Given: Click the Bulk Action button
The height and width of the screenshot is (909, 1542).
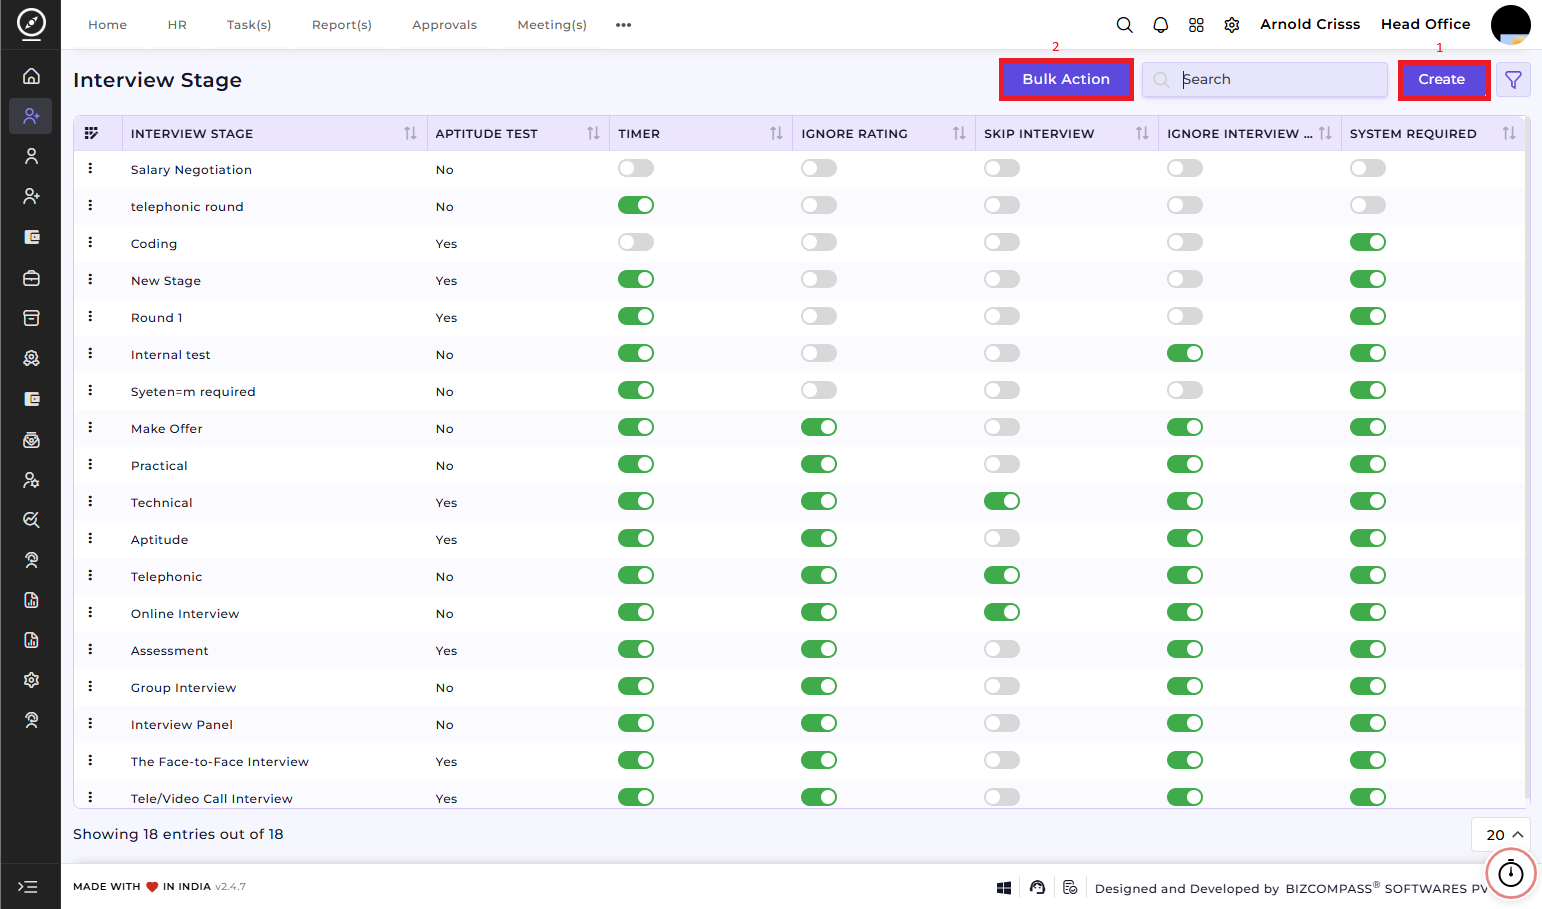Looking at the screenshot, I should 1066,80.
